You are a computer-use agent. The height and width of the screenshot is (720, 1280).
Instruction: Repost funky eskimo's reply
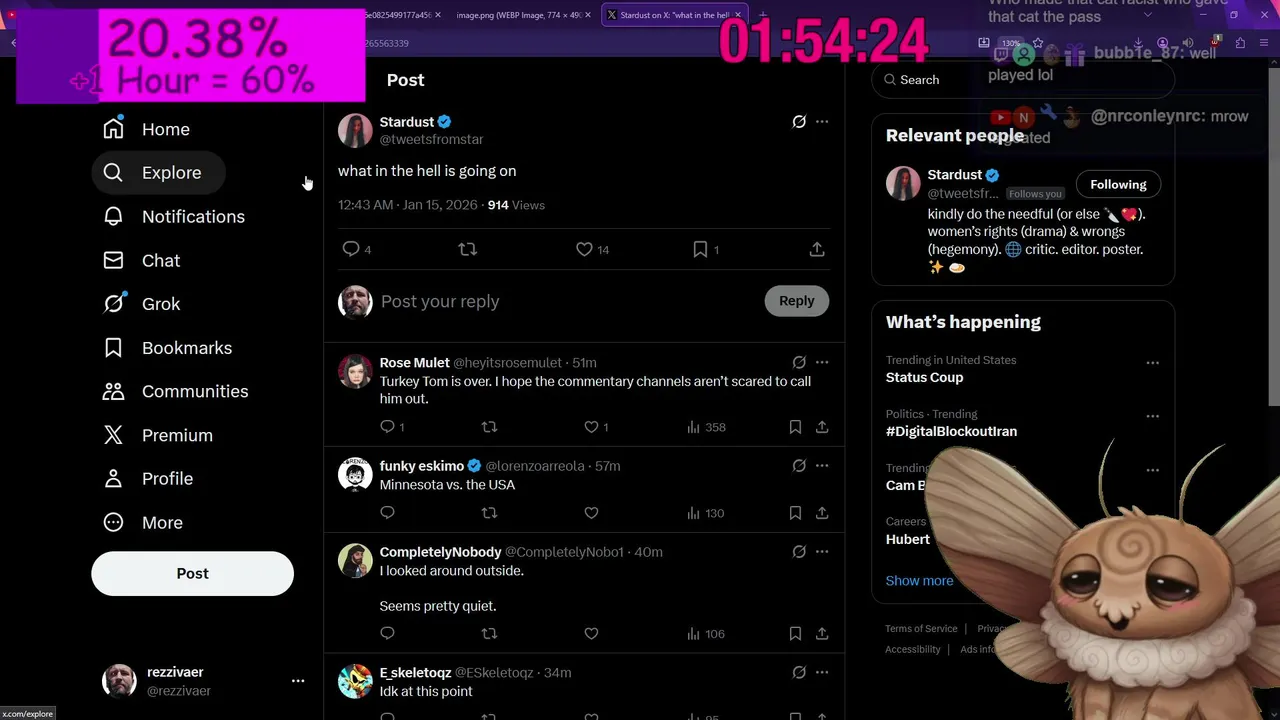pyautogui.click(x=489, y=513)
